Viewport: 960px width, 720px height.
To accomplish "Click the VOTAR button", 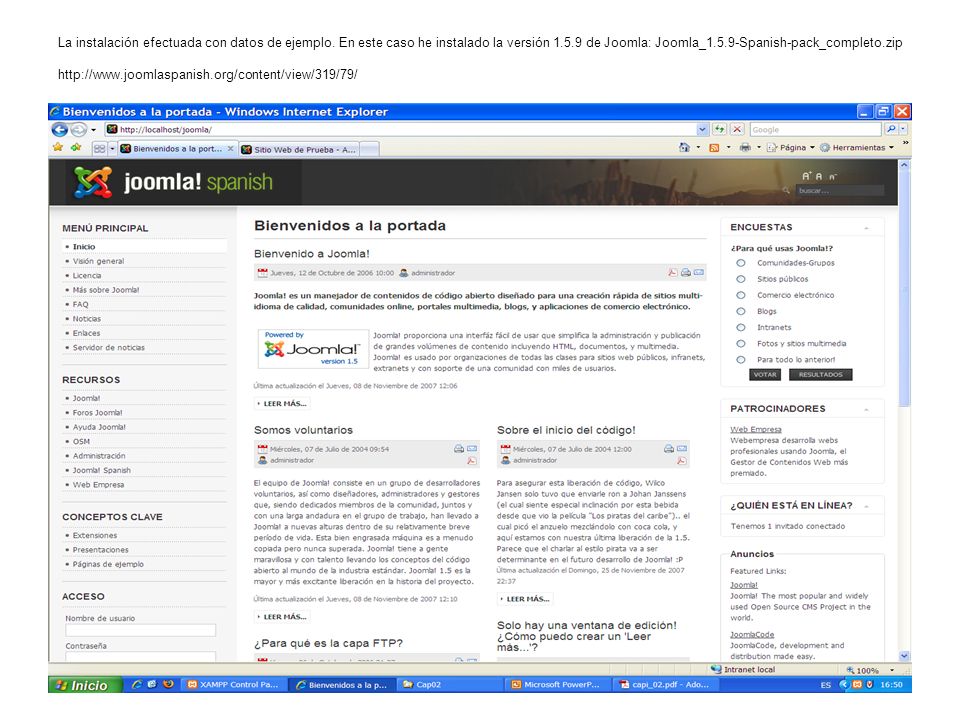I will point(765,375).
